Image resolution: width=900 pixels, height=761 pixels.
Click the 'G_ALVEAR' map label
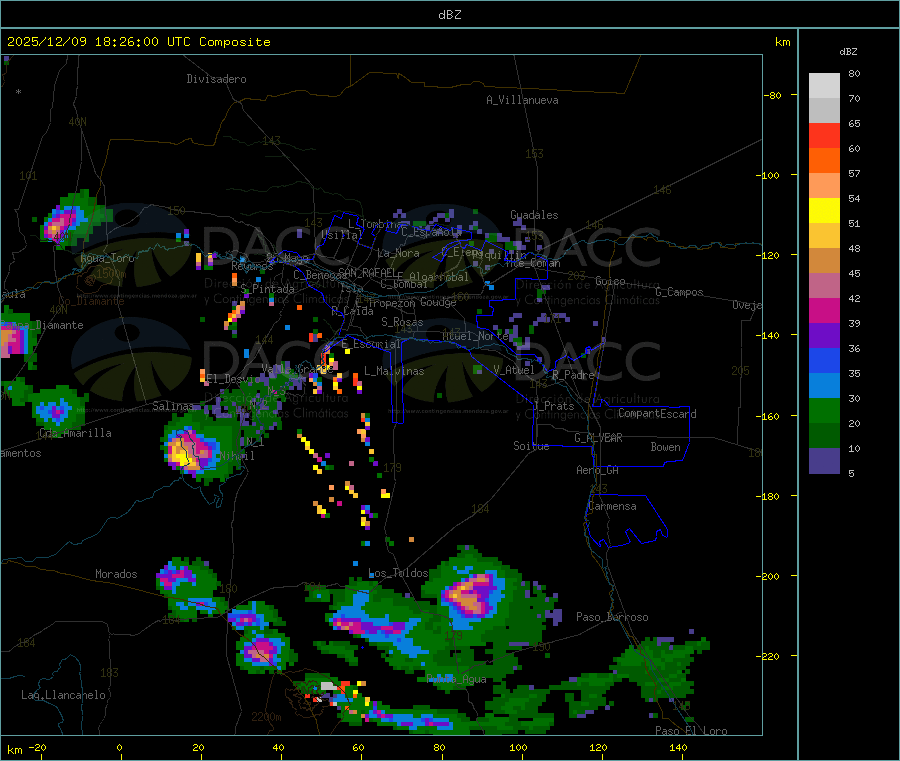point(598,438)
